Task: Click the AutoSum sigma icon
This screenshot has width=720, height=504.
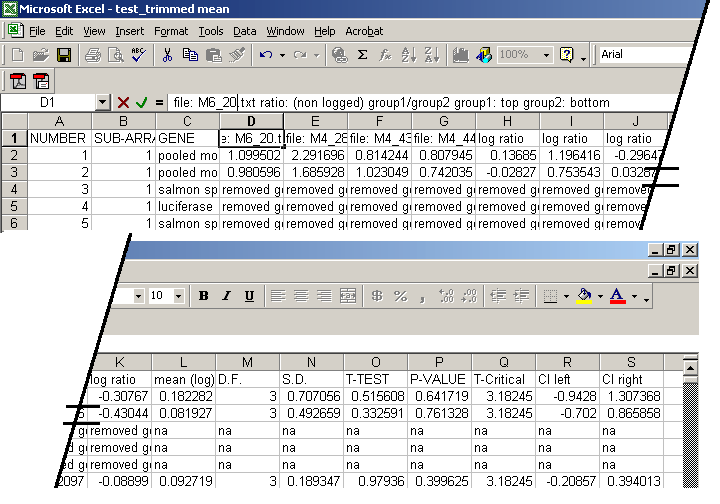Action: (362, 55)
